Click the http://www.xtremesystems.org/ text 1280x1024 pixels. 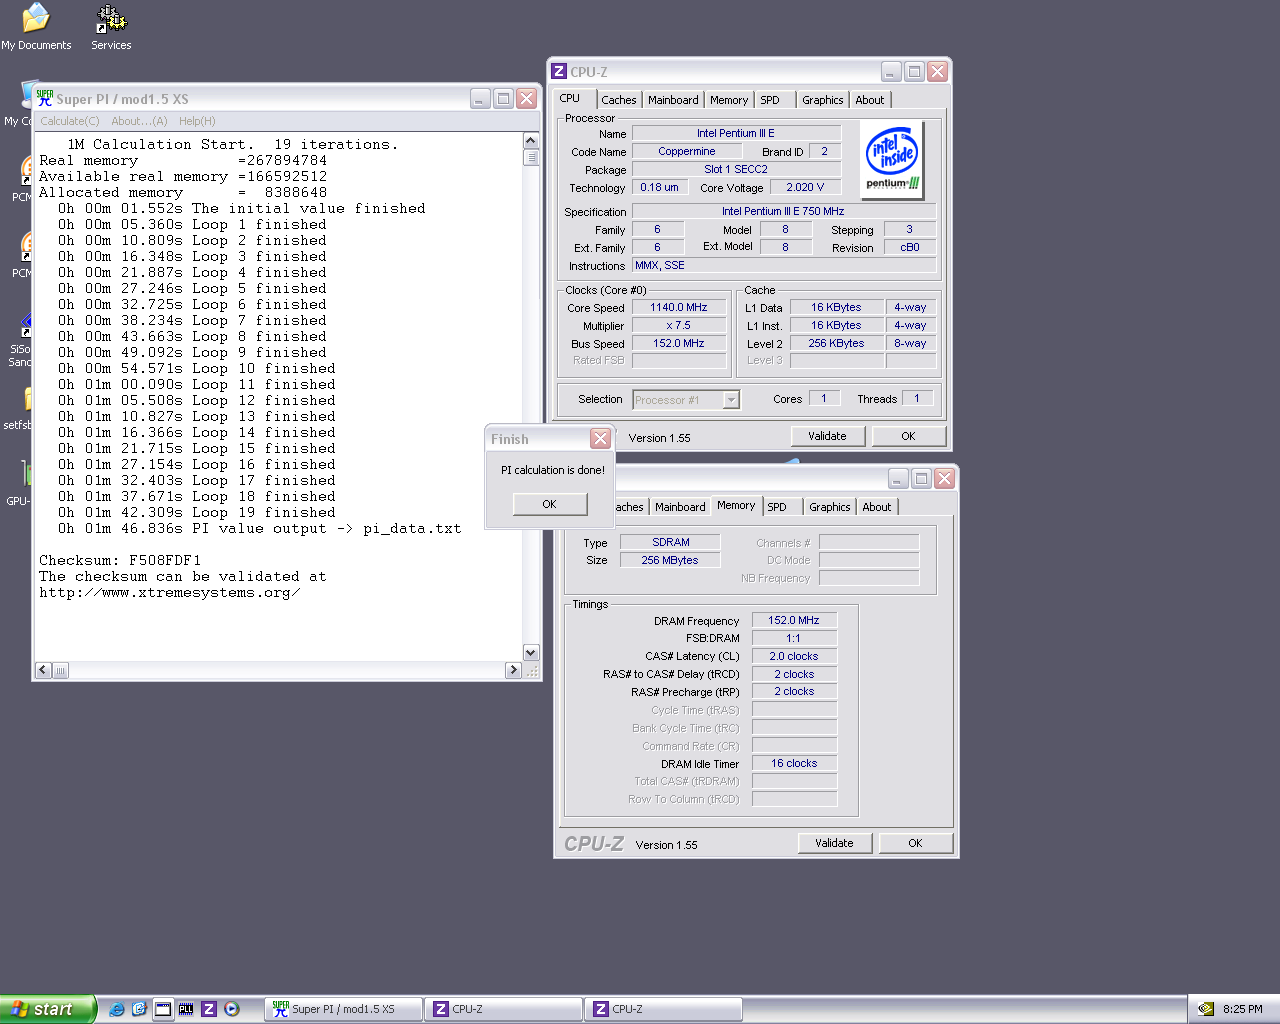(169, 592)
